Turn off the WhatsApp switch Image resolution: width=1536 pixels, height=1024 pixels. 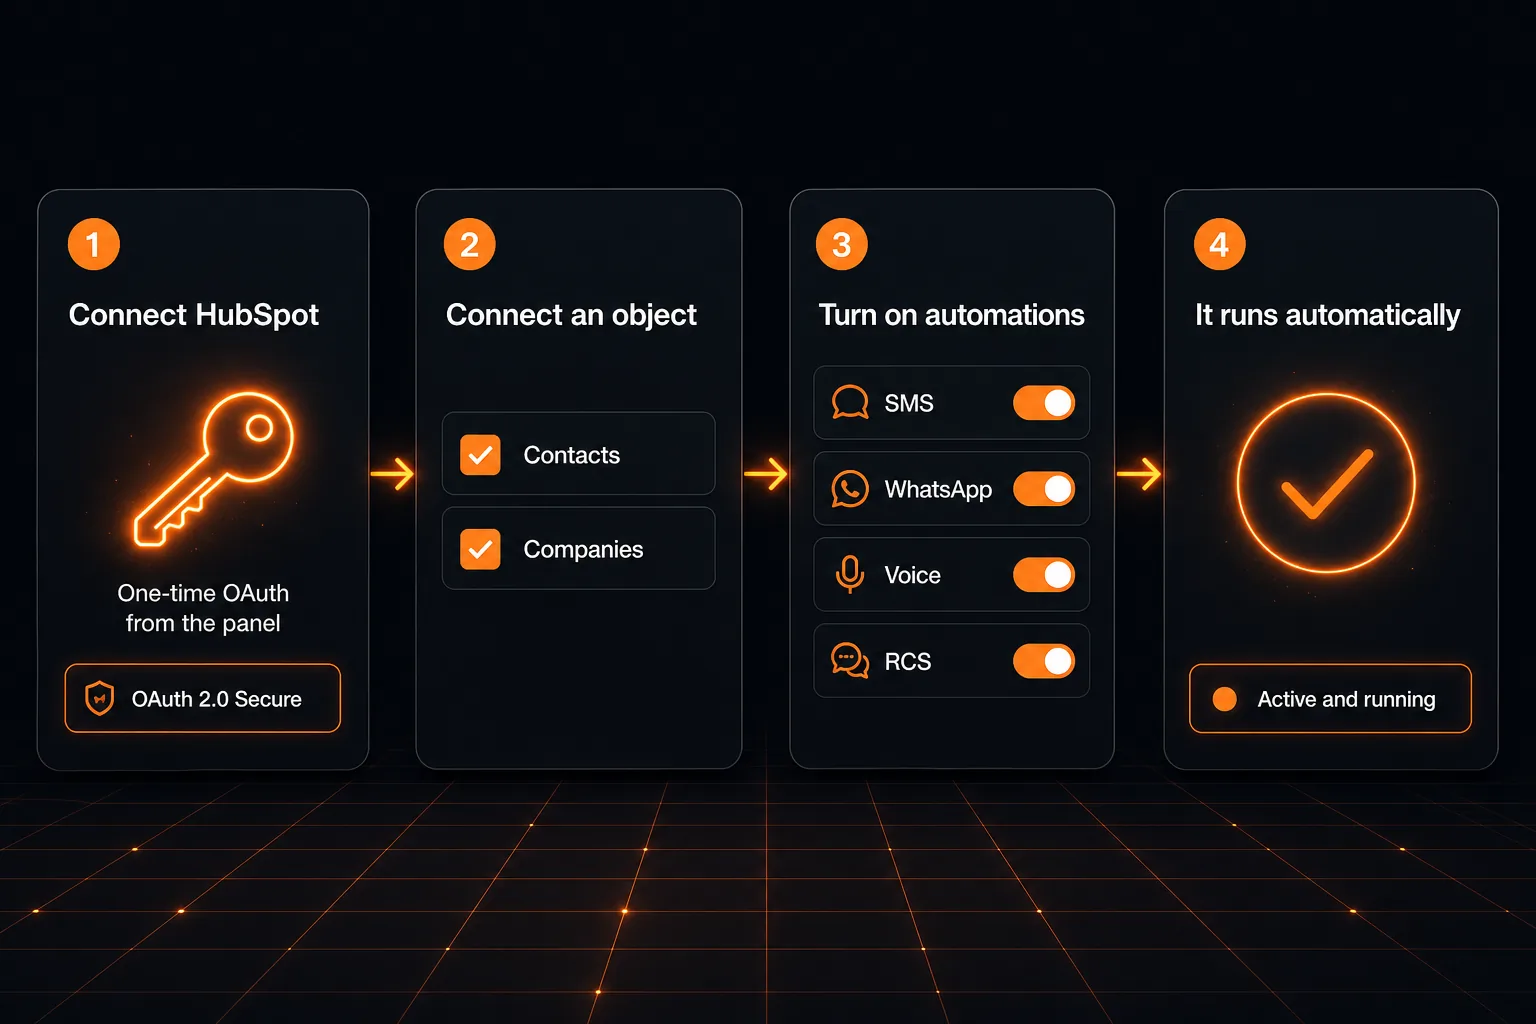click(1044, 489)
